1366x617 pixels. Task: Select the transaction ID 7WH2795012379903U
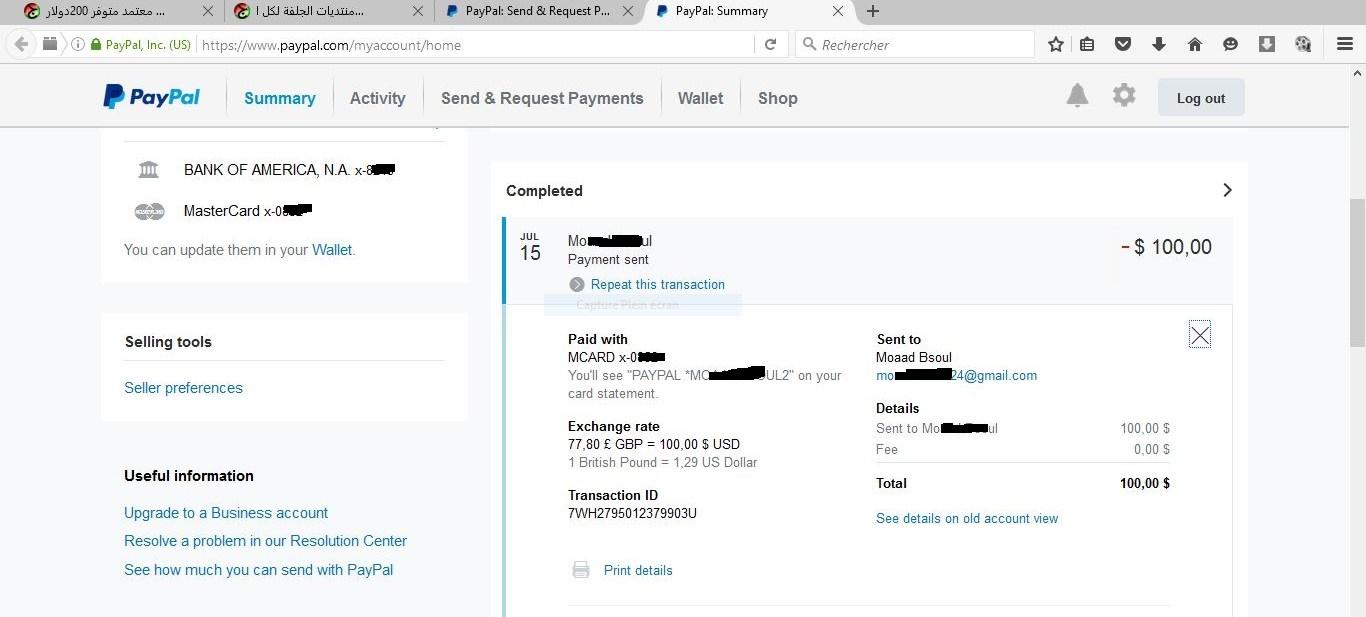632,514
